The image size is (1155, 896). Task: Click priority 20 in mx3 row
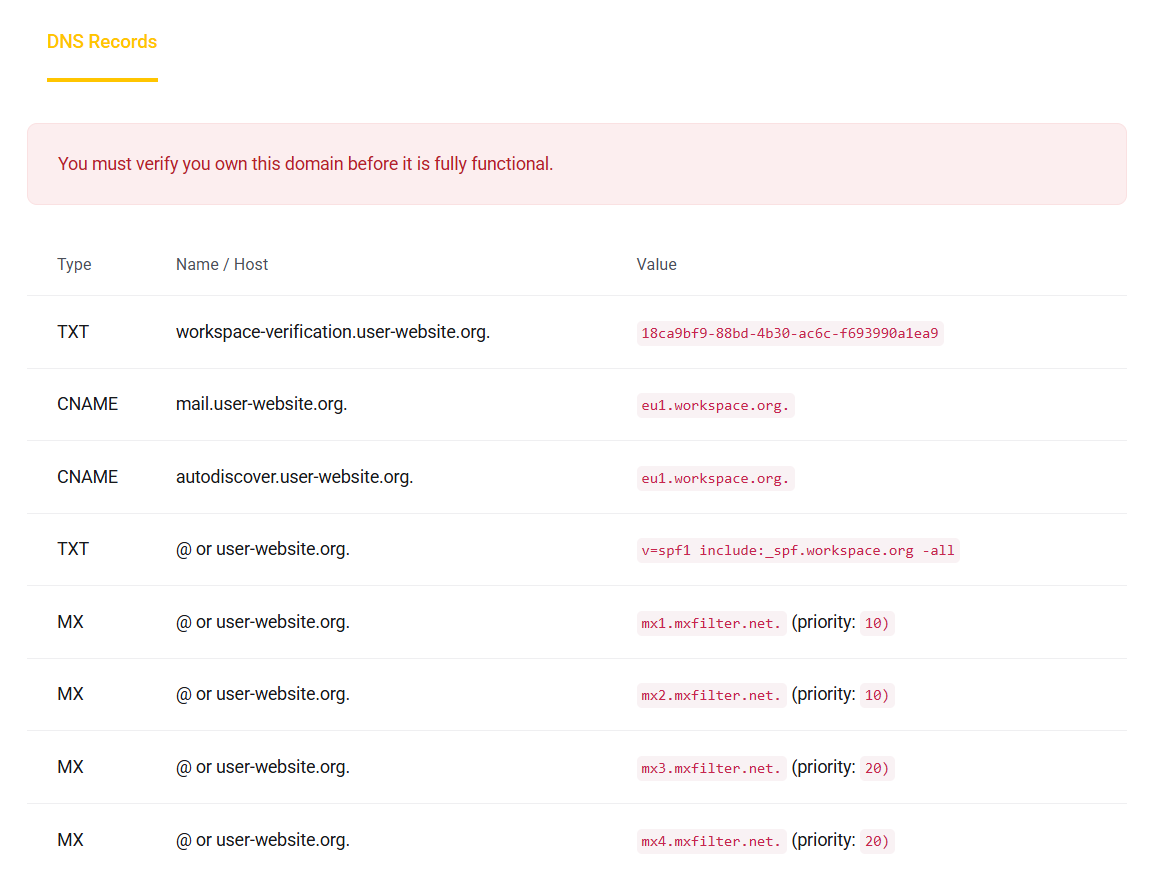point(877,769)
